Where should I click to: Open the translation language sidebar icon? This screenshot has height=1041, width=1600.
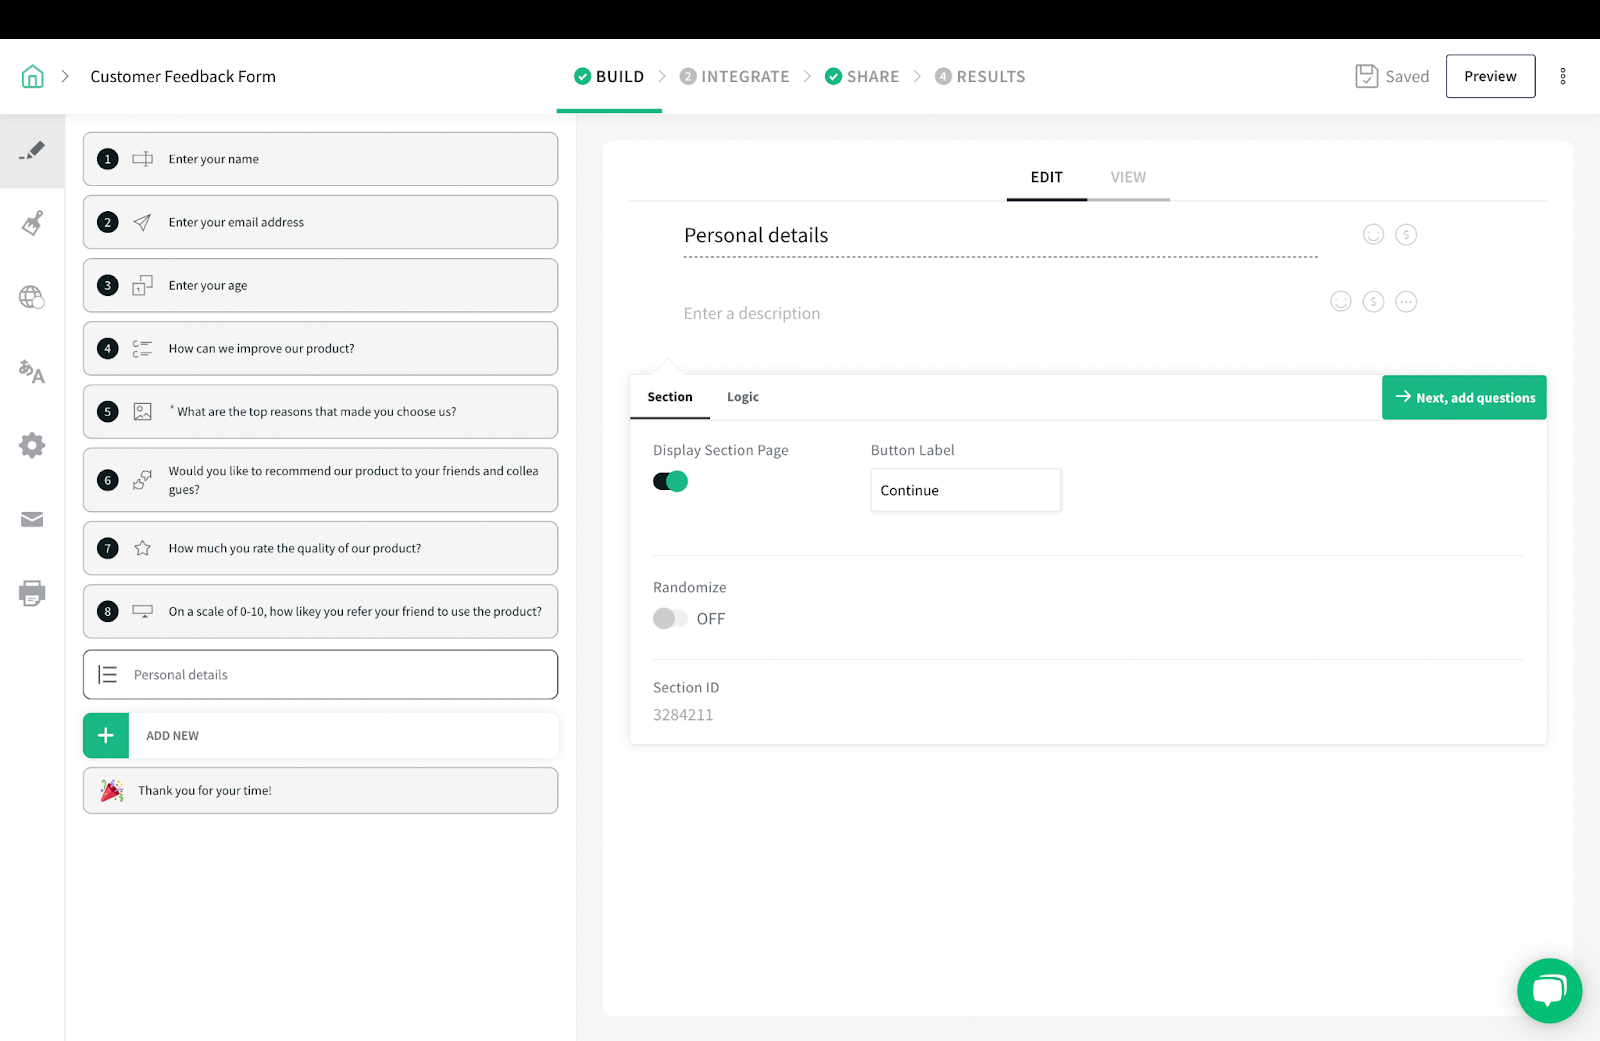tap(32, 372)
